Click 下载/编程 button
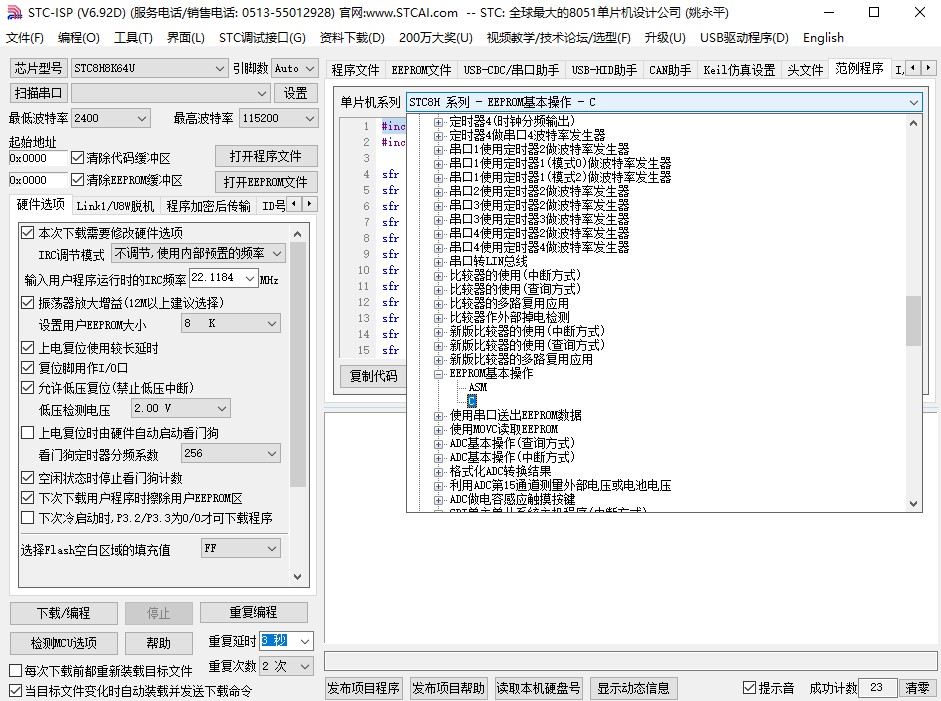Viewport: 941px width, 701px height. [64, 613]
